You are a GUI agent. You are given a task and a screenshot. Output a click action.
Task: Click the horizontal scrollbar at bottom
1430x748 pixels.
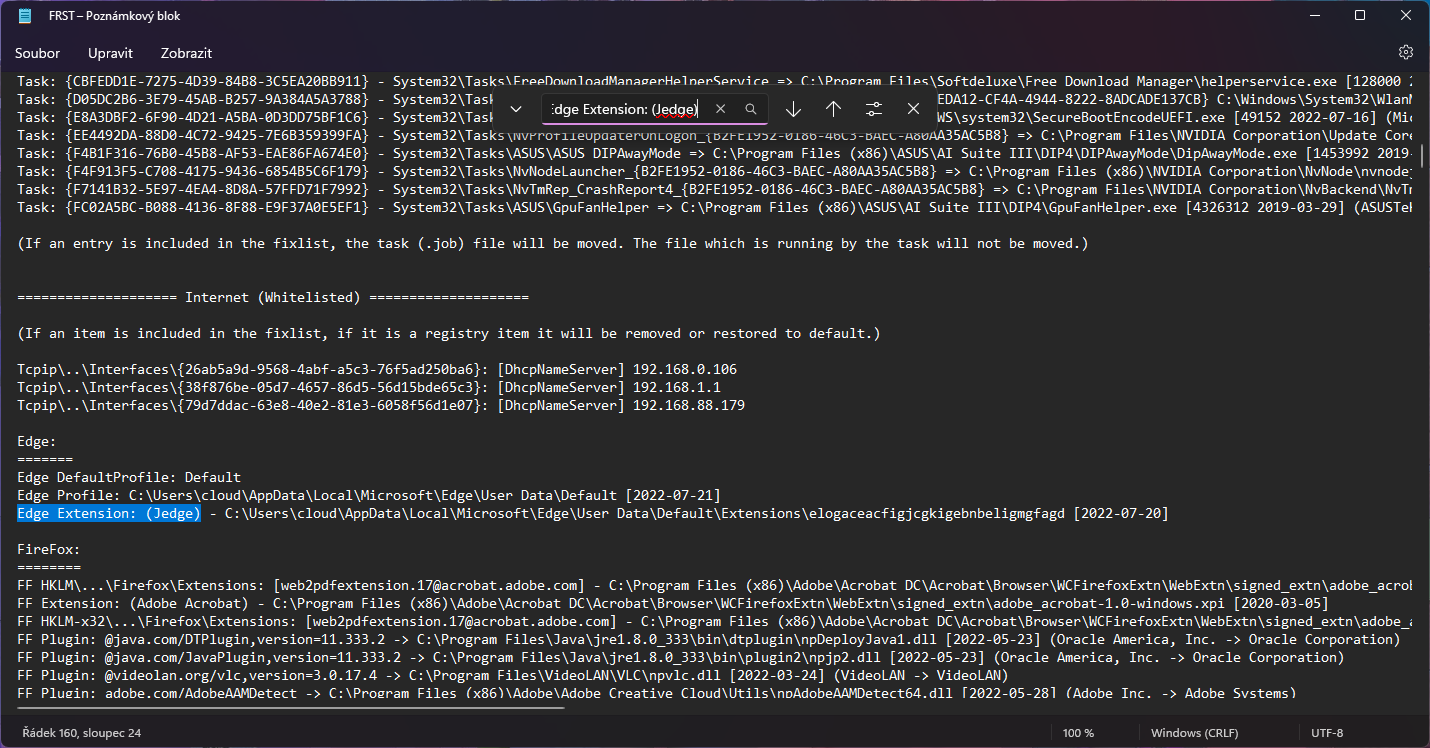coord(290,709)
